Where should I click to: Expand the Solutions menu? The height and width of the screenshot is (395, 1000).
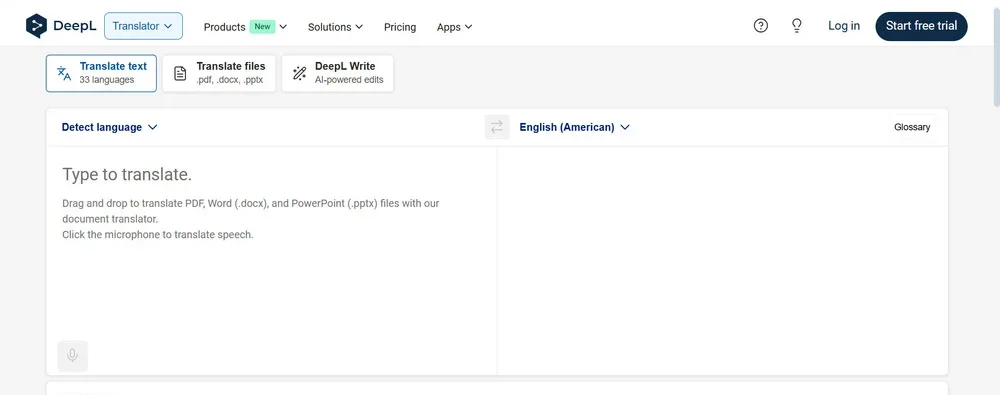pyautogui.click(x=335, y=27)
